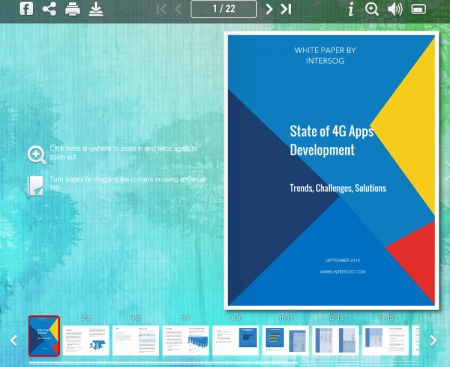
Task: Click the page number field 1 / 22
Action: (224, 9)
